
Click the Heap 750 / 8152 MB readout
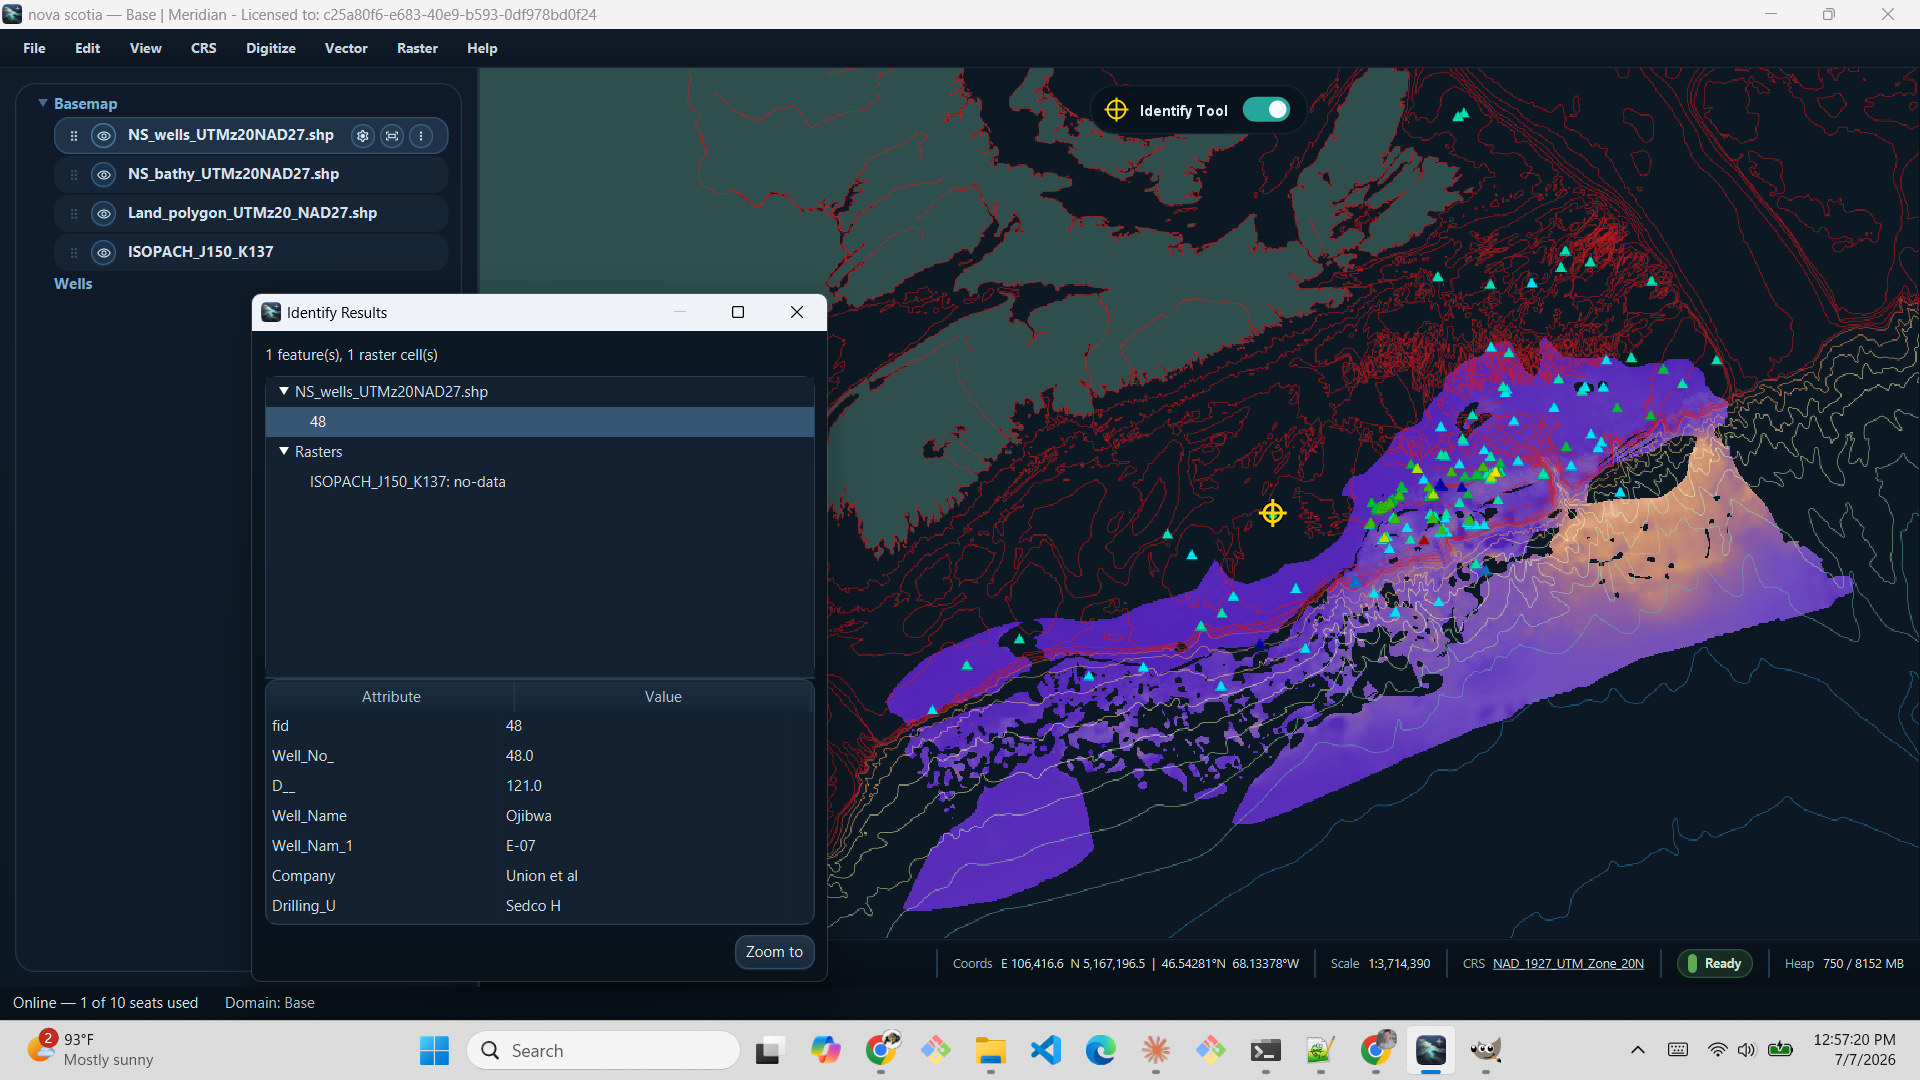[x=1844, y=964]
